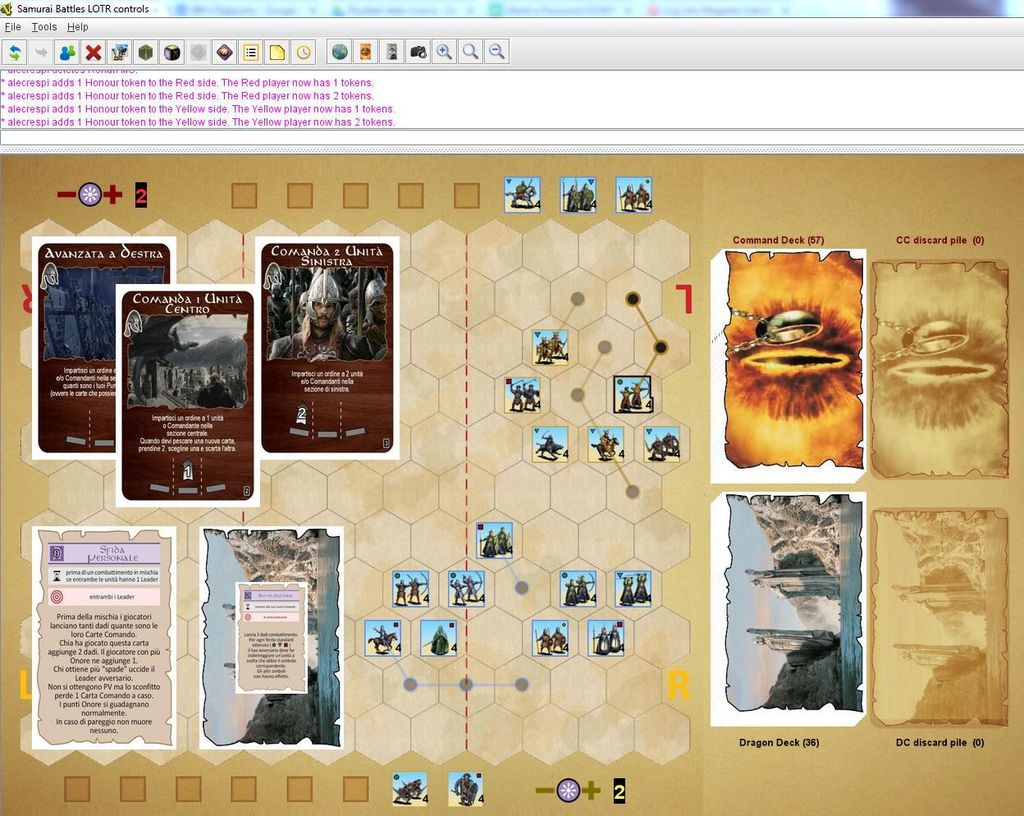The width and height of the screenshot is (1024, 816).
Task: Click the orange card toolbar icon
Action: 366,52
